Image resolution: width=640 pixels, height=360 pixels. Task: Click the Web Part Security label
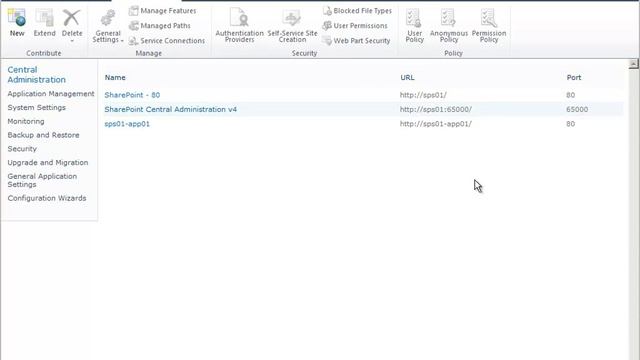tap(362, 41)
